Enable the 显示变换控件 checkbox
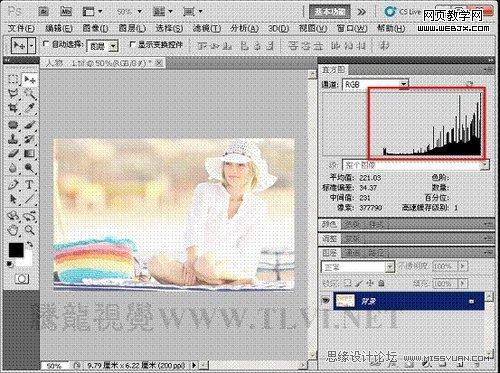Viewport: 500px width, 373px height. click(132, 44)
